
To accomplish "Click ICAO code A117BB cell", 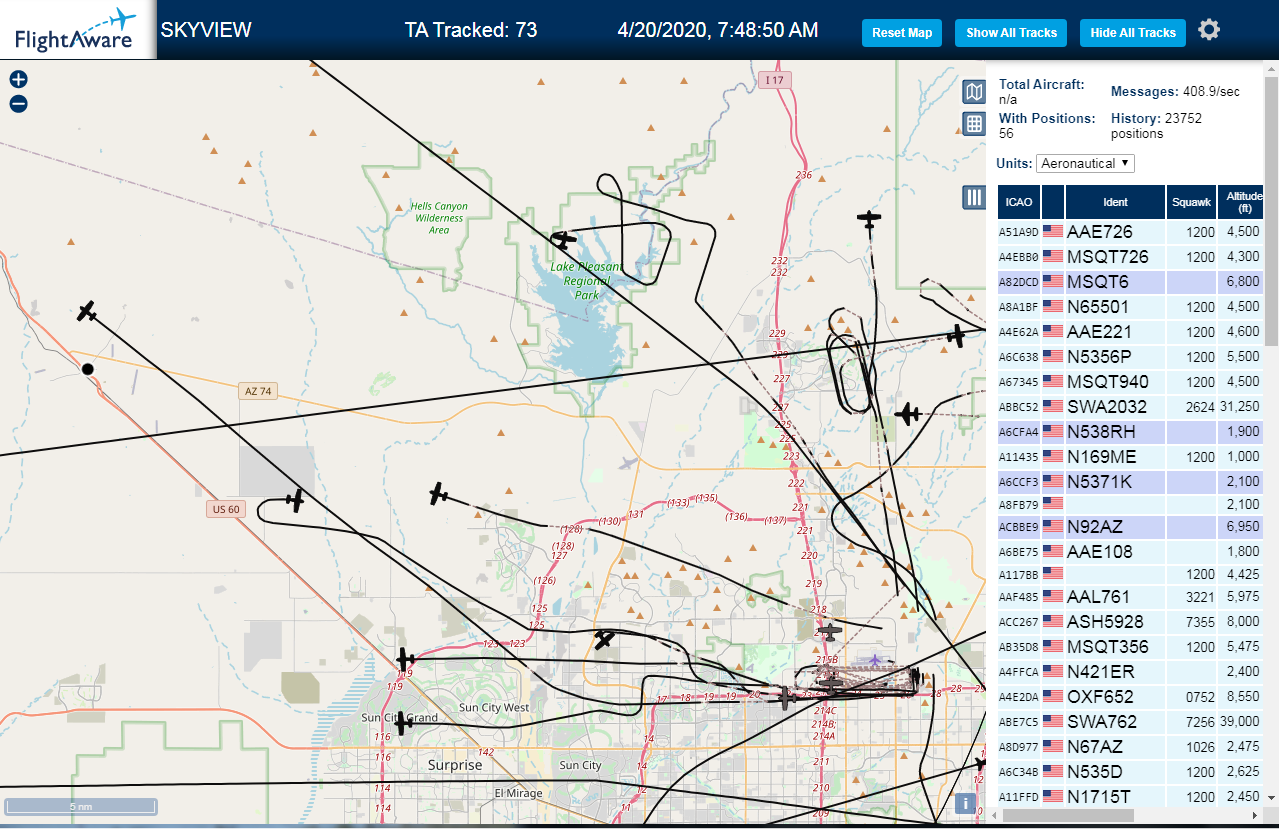I will (1018, 575).
